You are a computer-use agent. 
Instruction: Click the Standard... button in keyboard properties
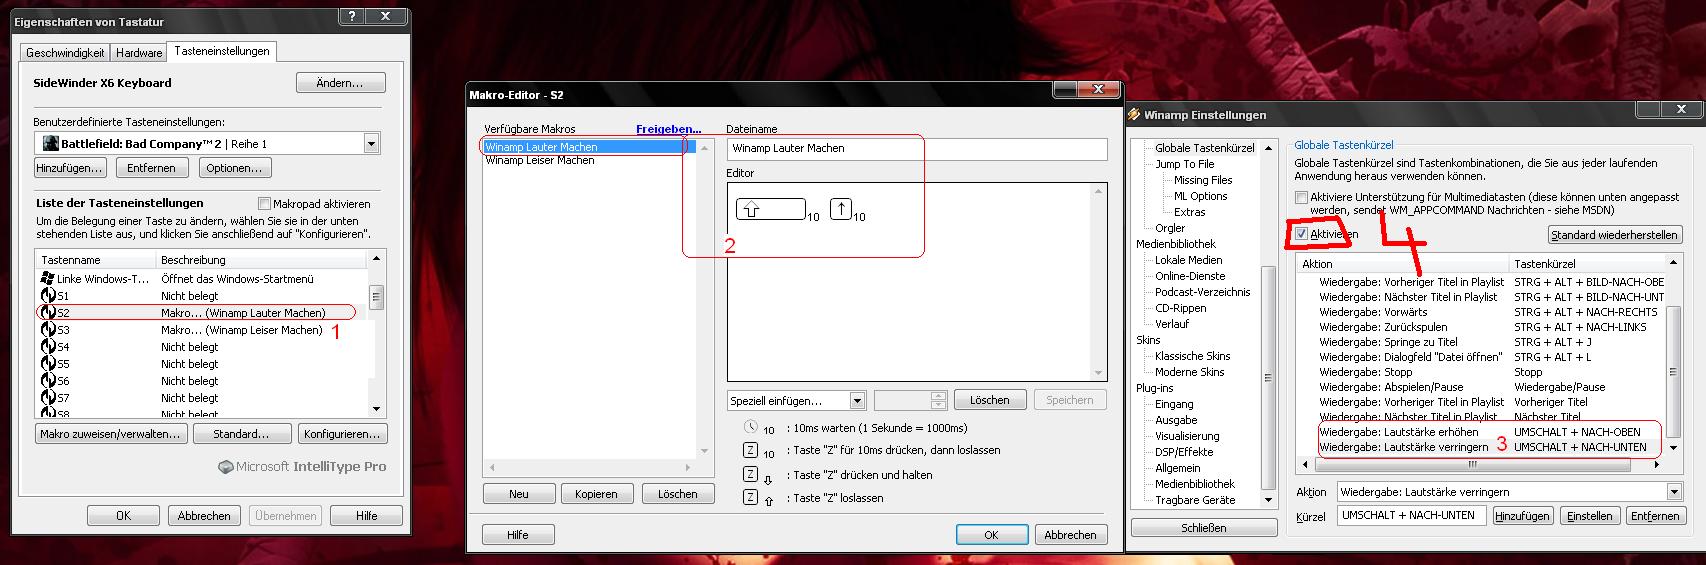click(x=241, y=434)
